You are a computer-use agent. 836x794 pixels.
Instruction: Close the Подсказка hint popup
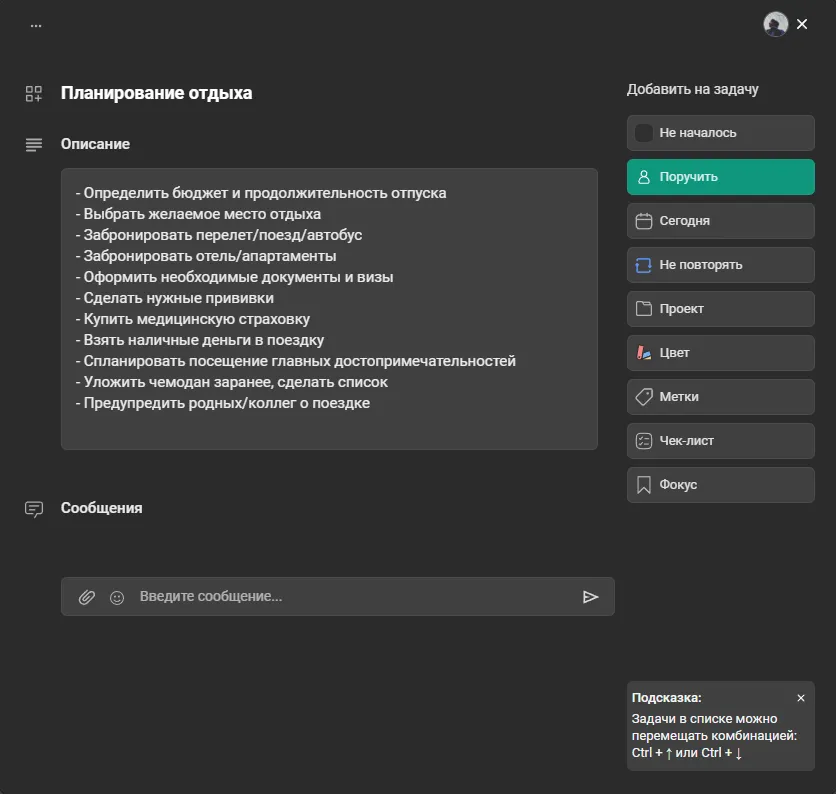[x=800, y=697]
